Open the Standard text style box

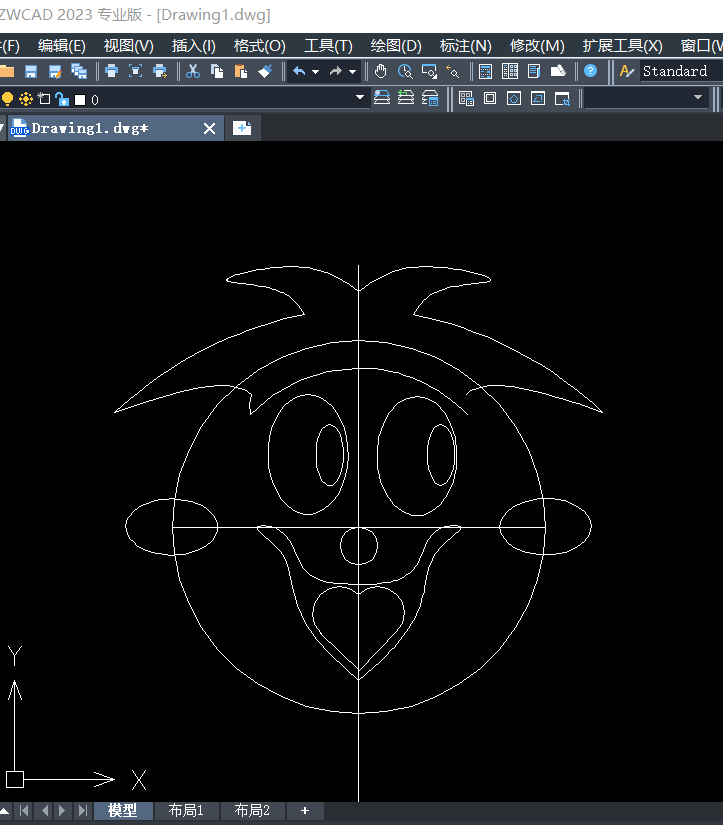pyautogui.click(x=682, y=71)
